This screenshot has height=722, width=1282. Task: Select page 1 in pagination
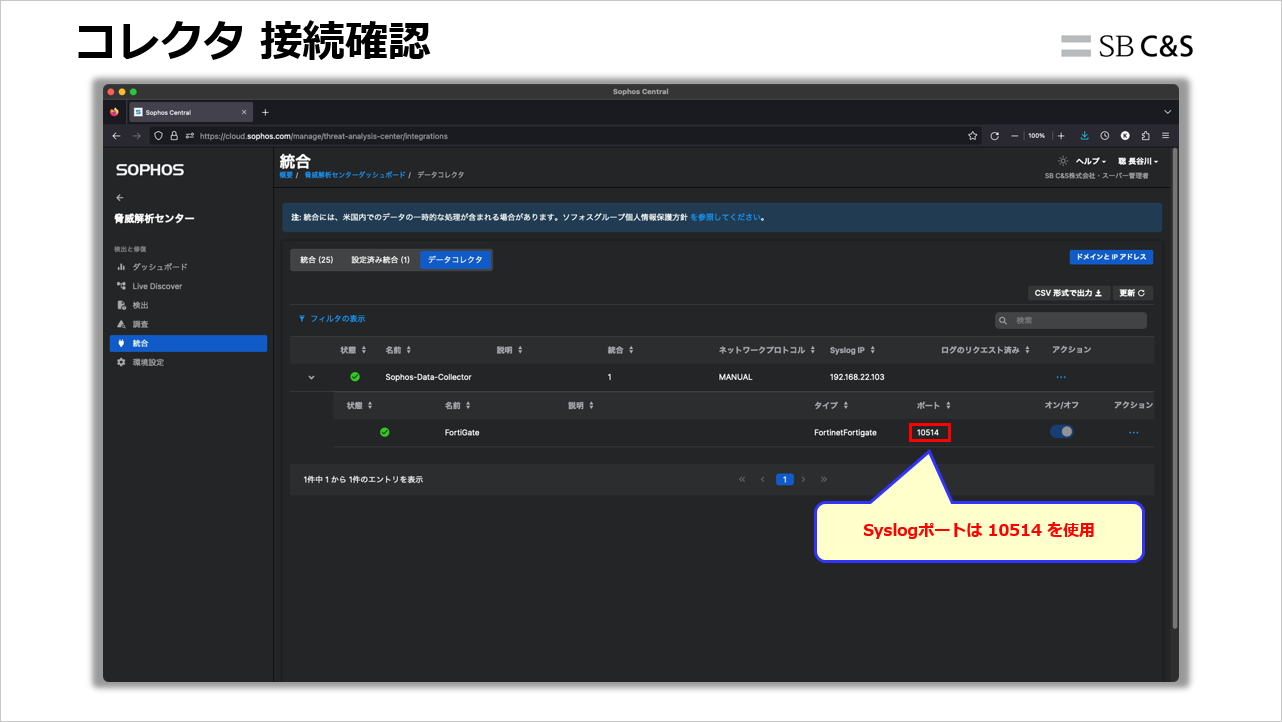tap(785, 479)
